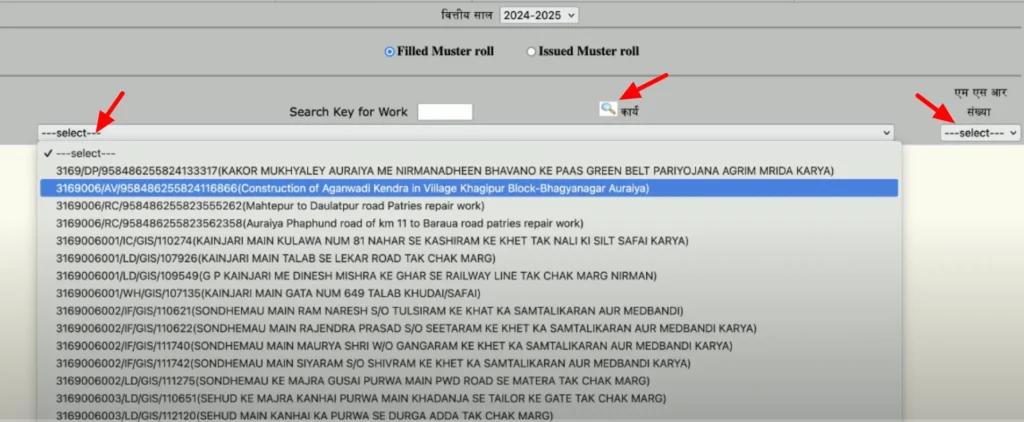Choose KAINJARI nahar nali silt safai option

coord(469,241)
